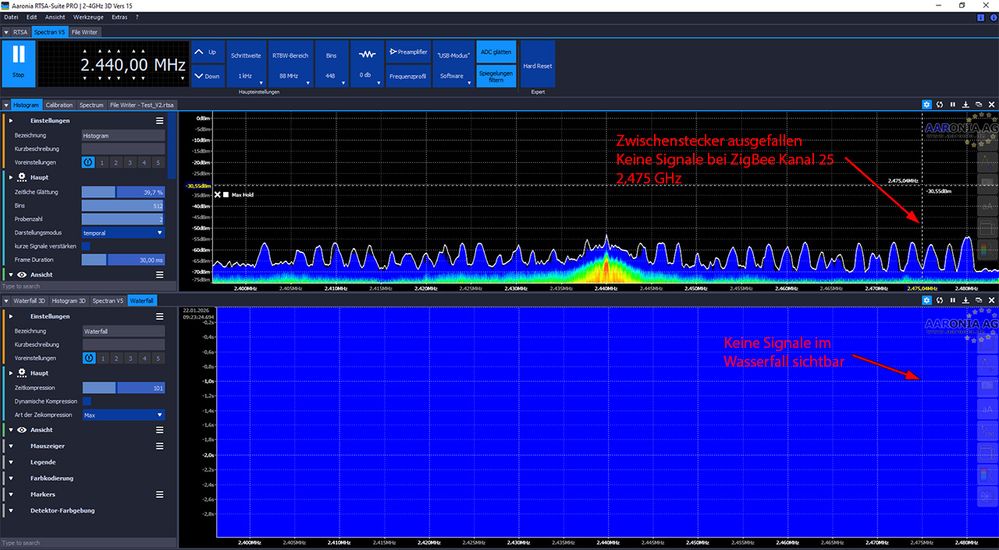The image size is (999, 550).
Task: Click the settings gear in Histogram panel header
Action: pyautogui.click(x=926, y=104)
